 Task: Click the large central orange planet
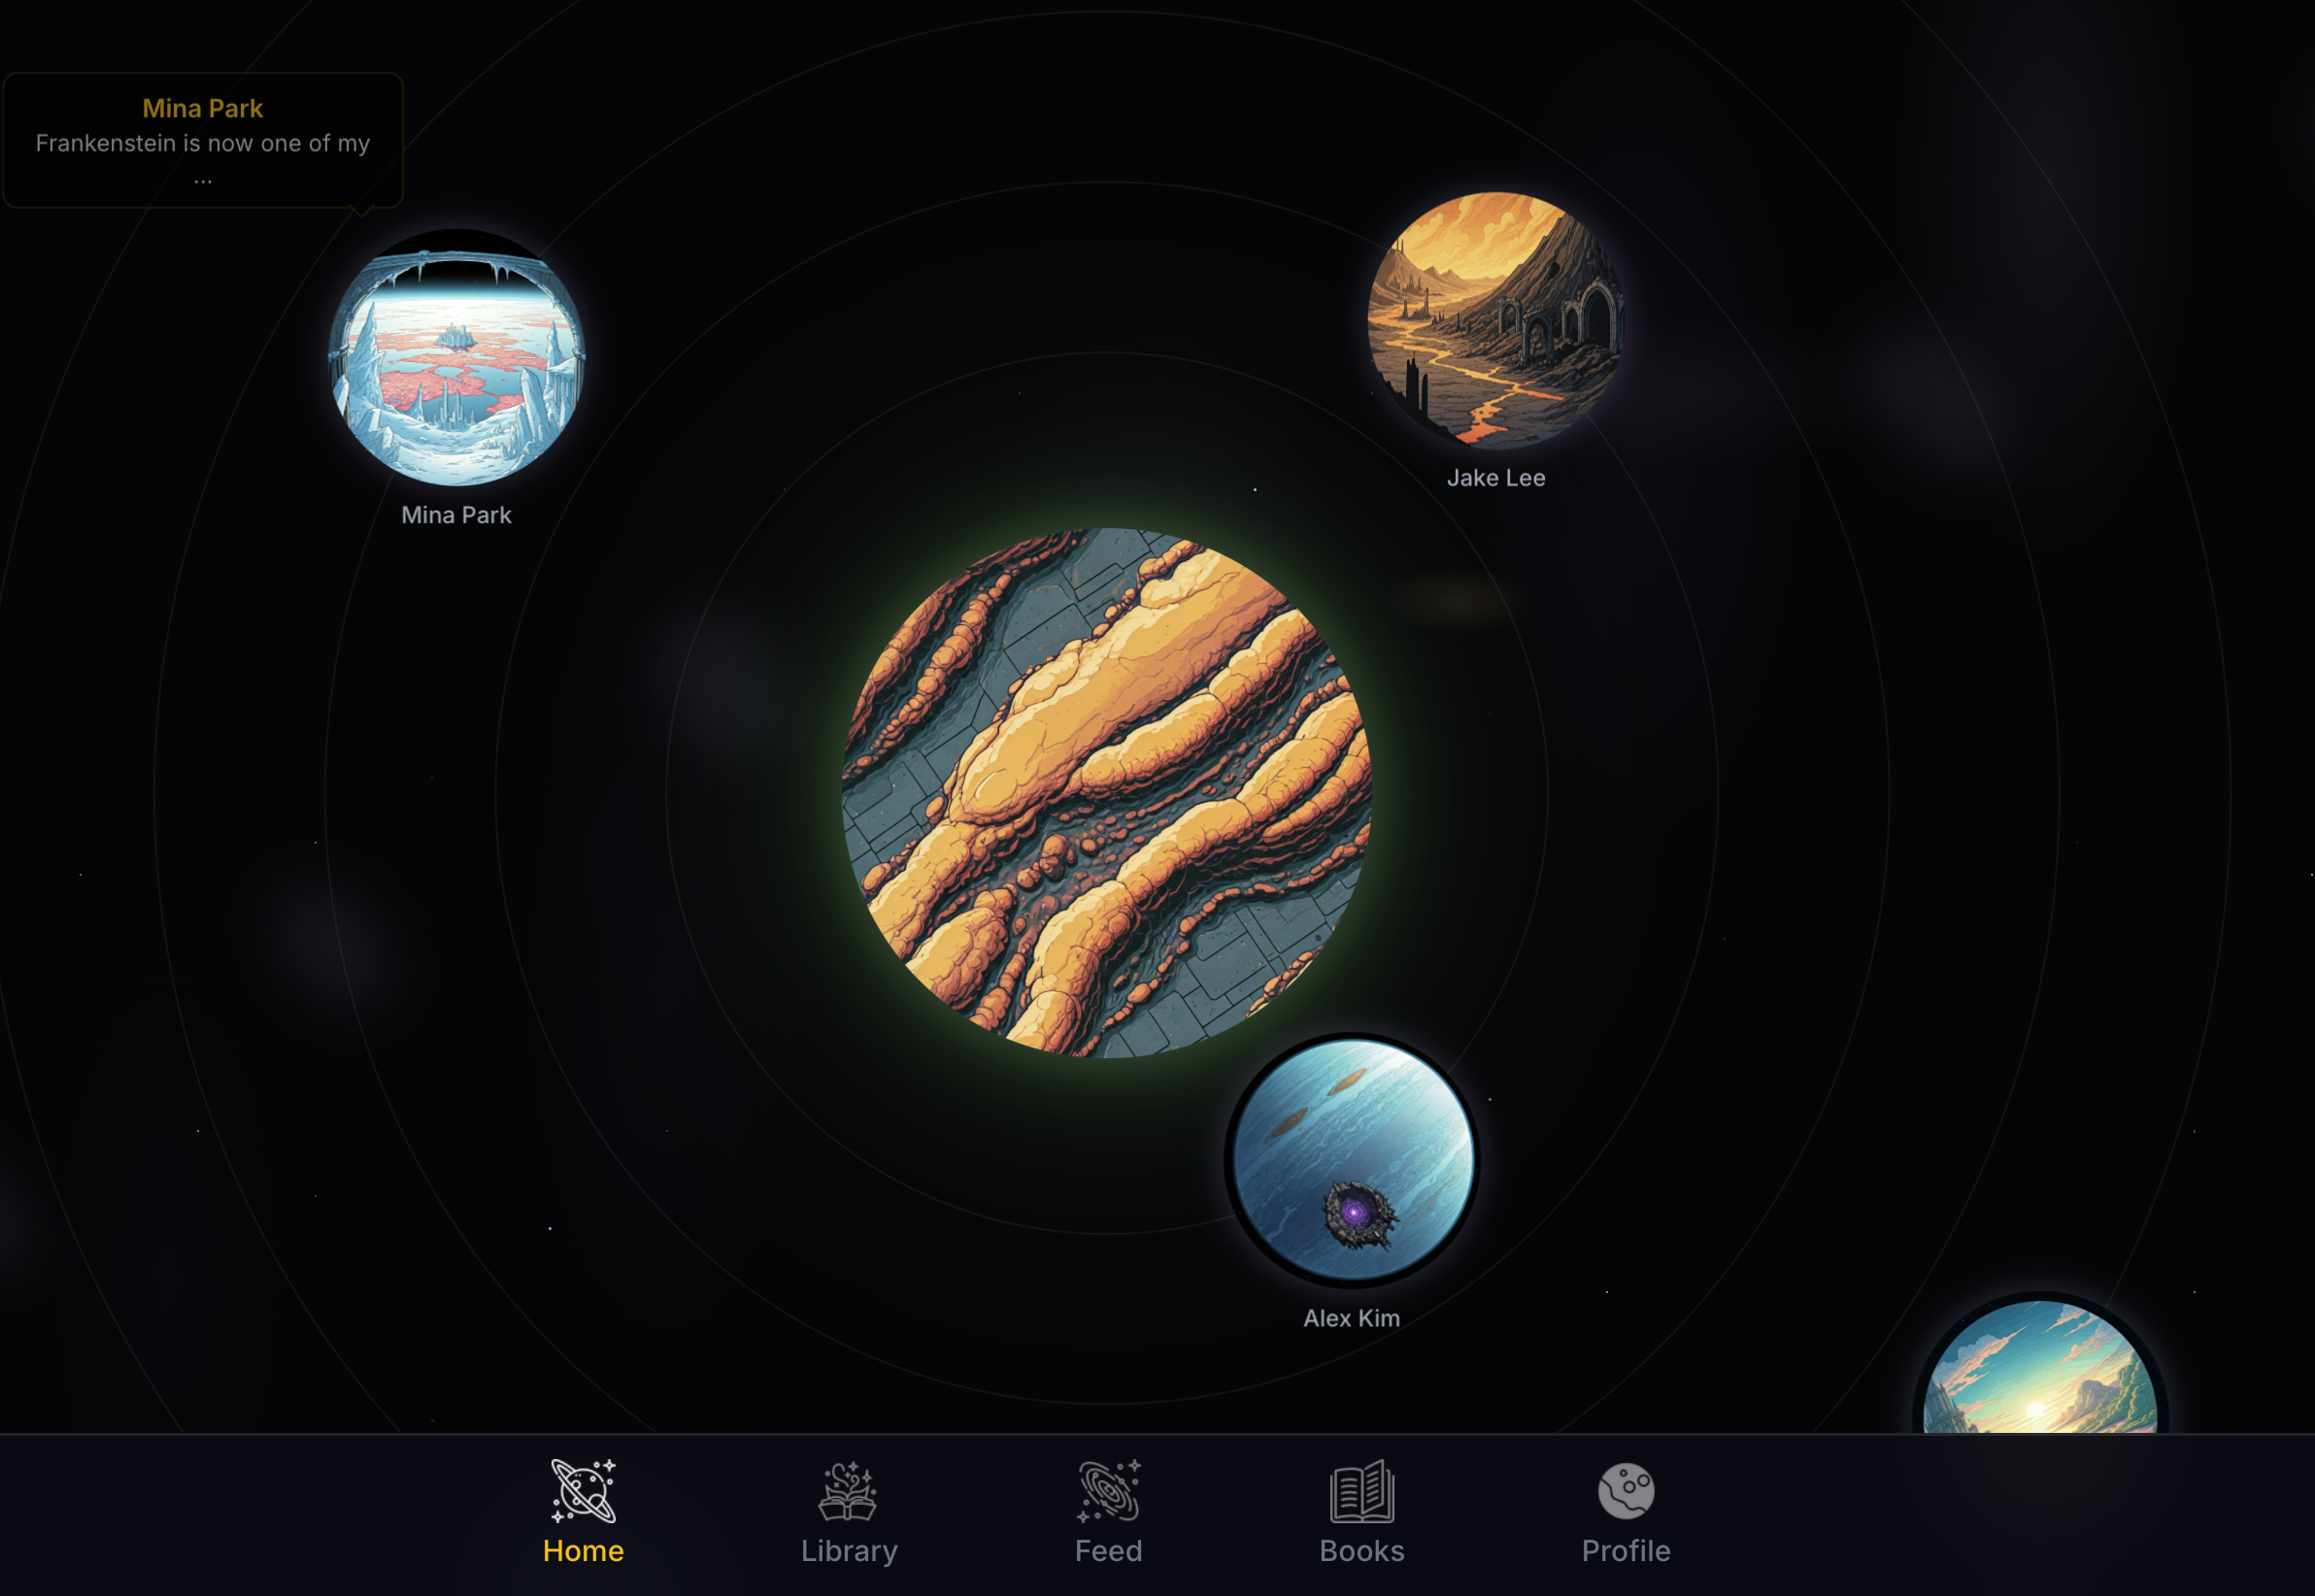(1106, 792)
